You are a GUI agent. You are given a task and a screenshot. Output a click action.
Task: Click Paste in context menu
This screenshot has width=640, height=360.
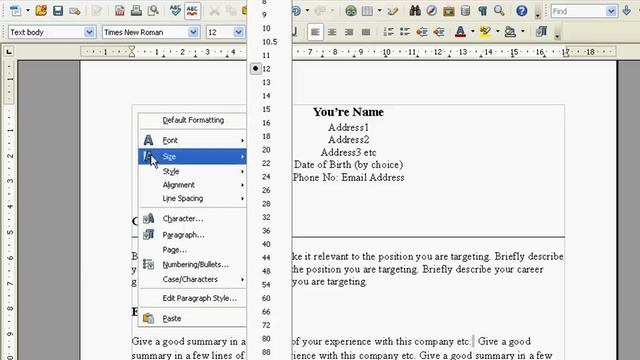point(193,318)
